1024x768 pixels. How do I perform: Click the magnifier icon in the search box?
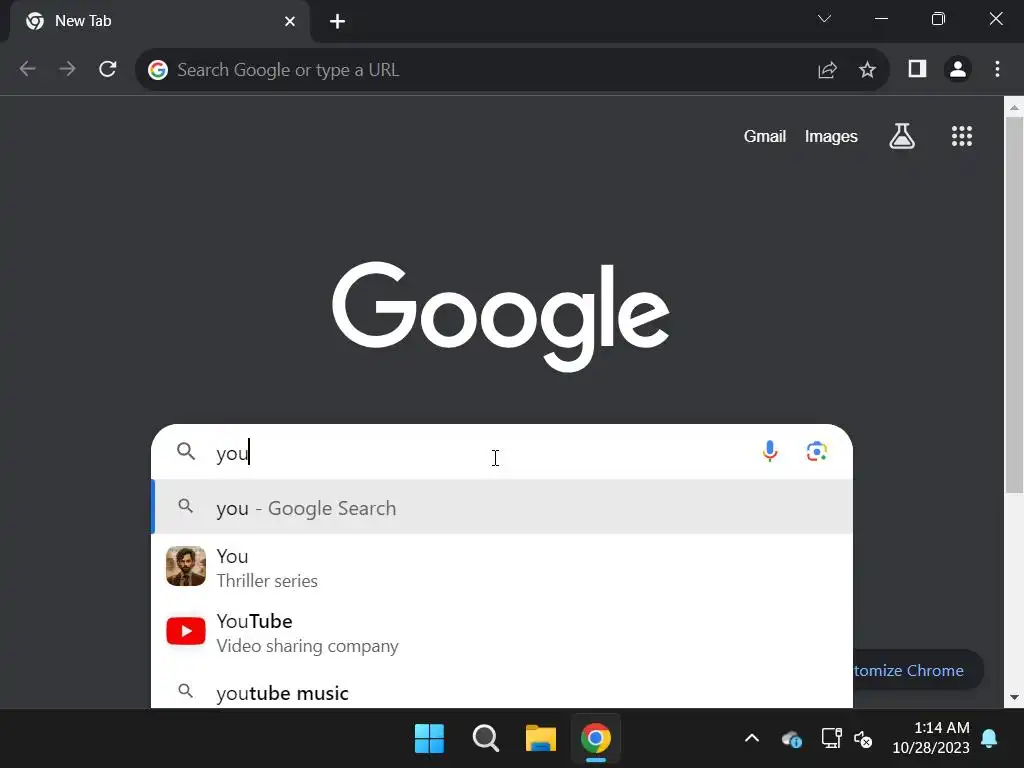click(186, 451)
